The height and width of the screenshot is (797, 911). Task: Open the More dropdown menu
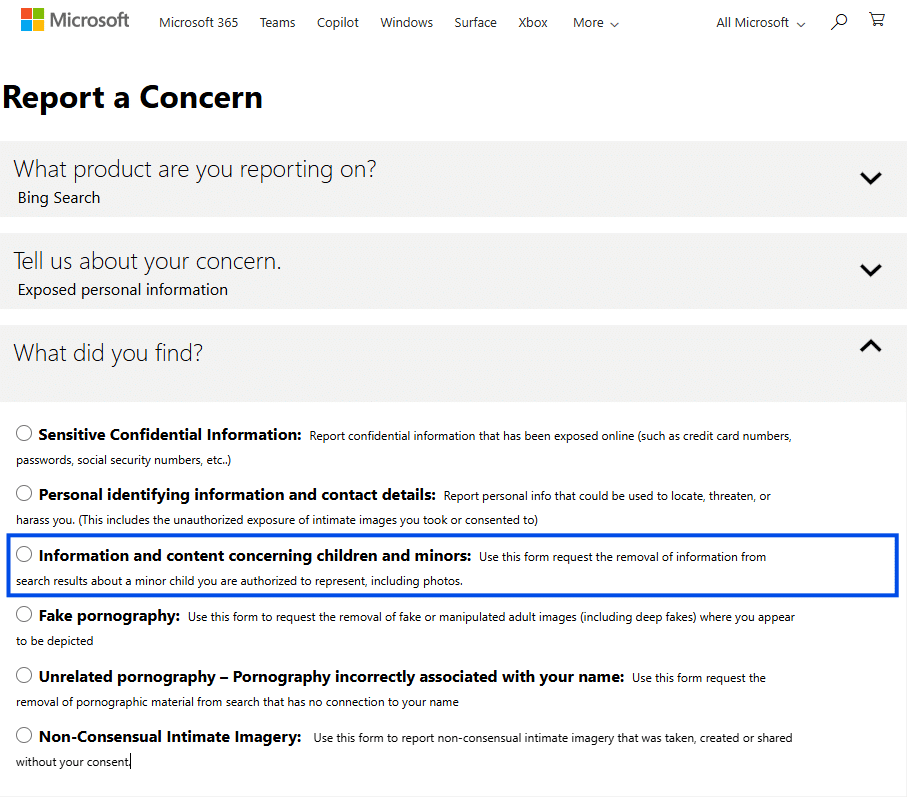596,23
